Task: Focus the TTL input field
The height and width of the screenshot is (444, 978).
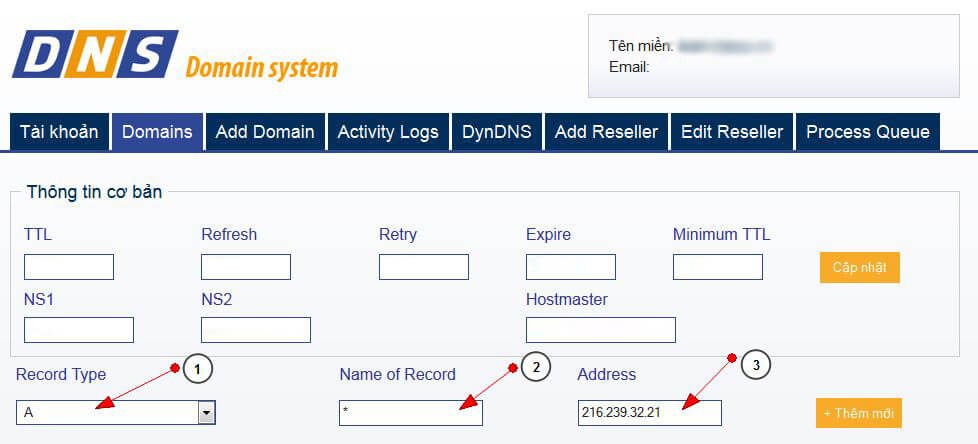Action: click(69, 267)
